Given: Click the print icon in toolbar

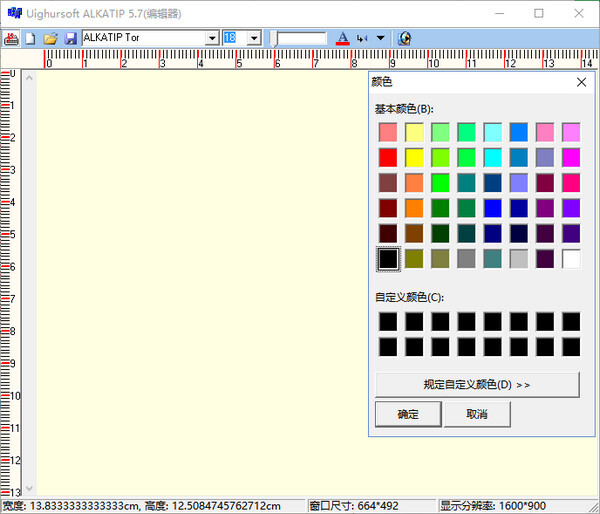Looking at the screenshot, I should [11, 38].
